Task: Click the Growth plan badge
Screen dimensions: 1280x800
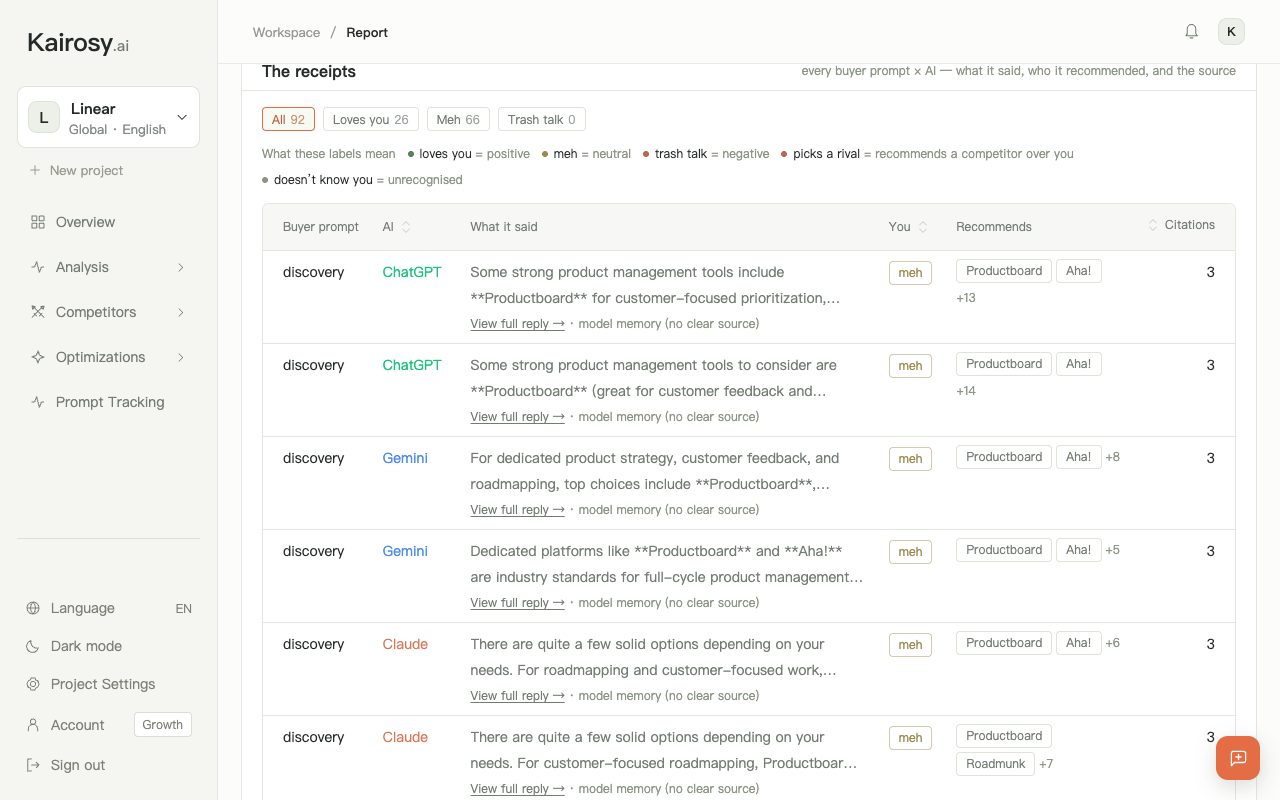Action: pos(163,725)
